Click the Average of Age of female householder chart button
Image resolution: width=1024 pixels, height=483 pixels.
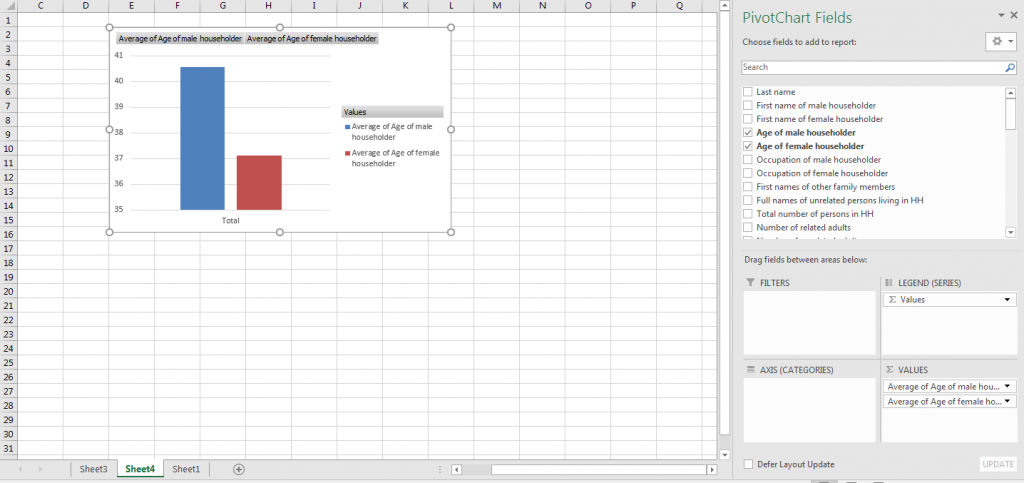pyautogui.click(x=312, y=39)
